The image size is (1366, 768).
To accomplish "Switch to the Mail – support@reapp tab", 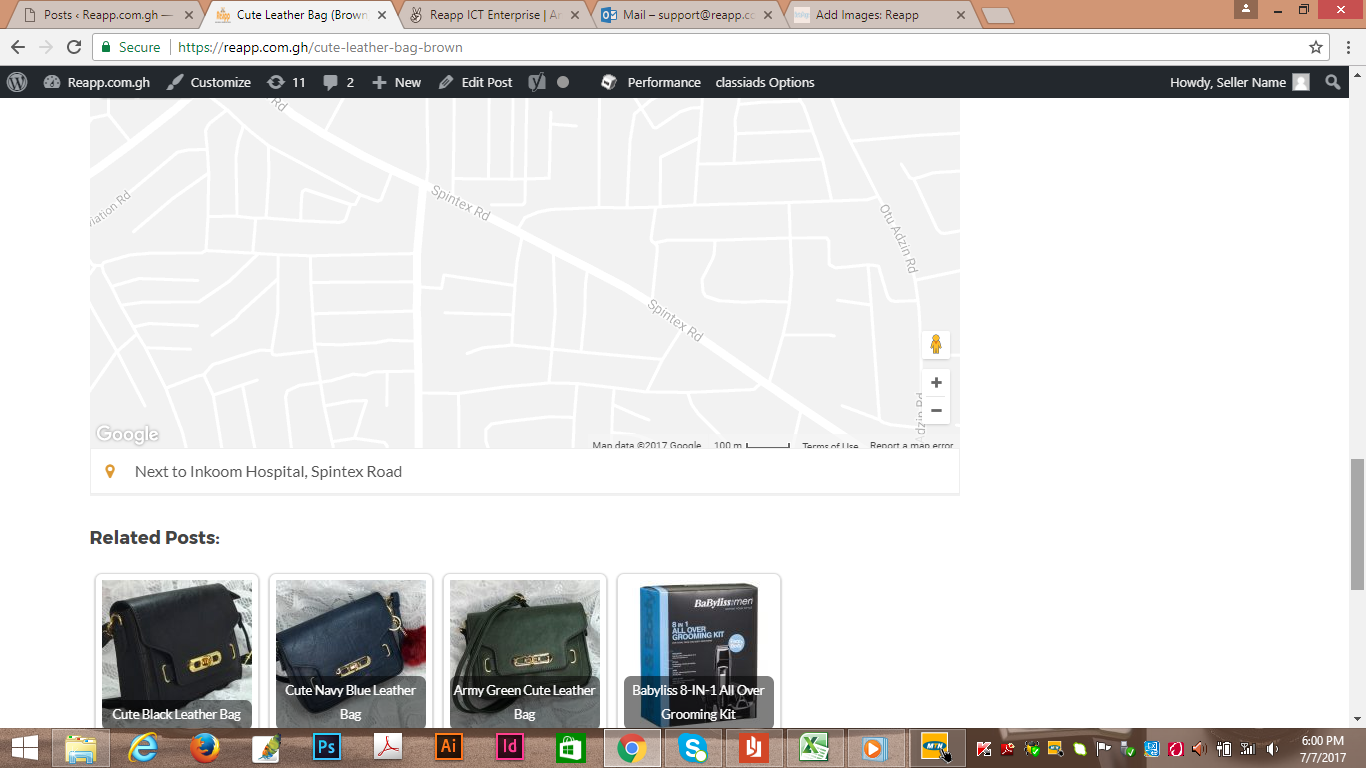I will 688,15.
